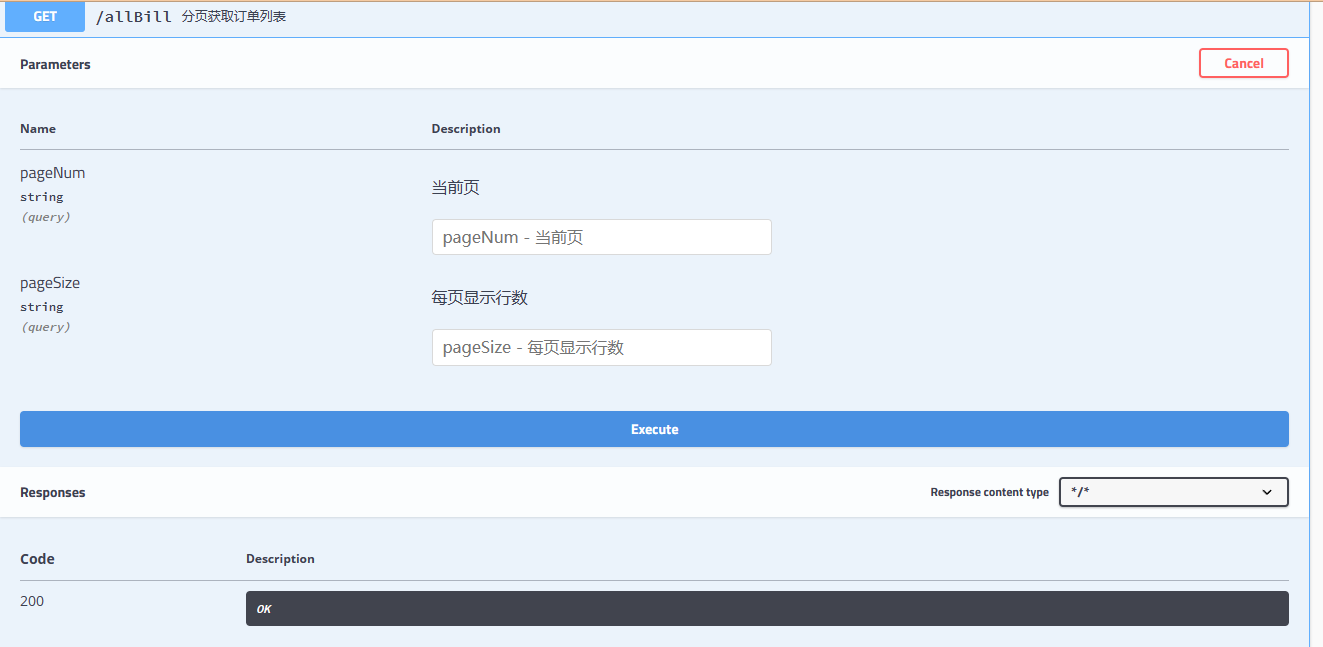
Task: Click the Parameters section heading
Action: 55,64
